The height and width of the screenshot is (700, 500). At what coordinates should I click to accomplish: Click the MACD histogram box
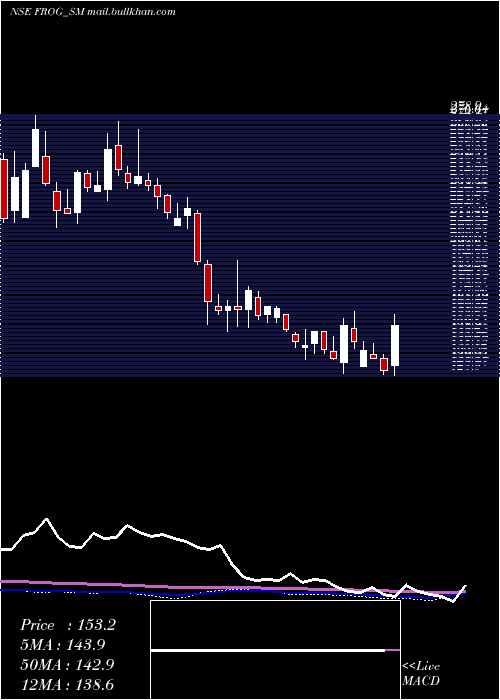(275, 650)
